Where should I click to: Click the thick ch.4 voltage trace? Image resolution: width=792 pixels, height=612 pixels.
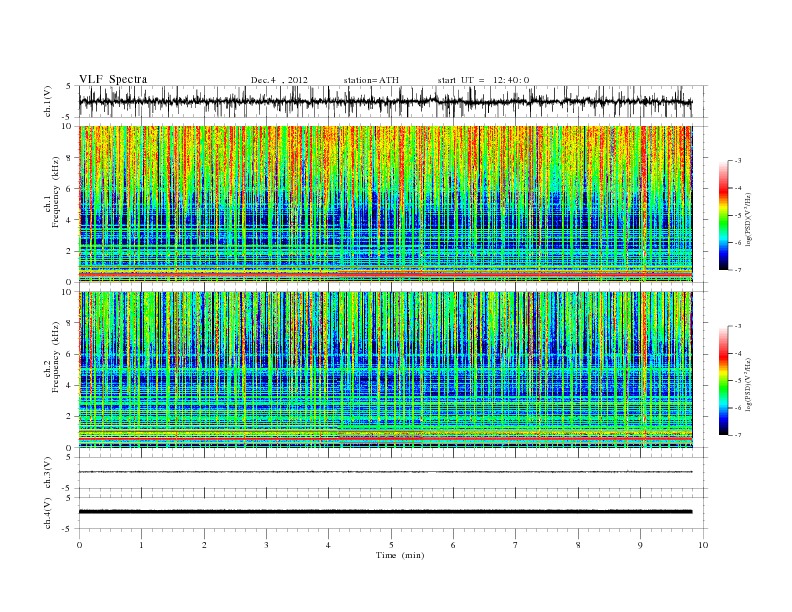click(x=385, y=512)
